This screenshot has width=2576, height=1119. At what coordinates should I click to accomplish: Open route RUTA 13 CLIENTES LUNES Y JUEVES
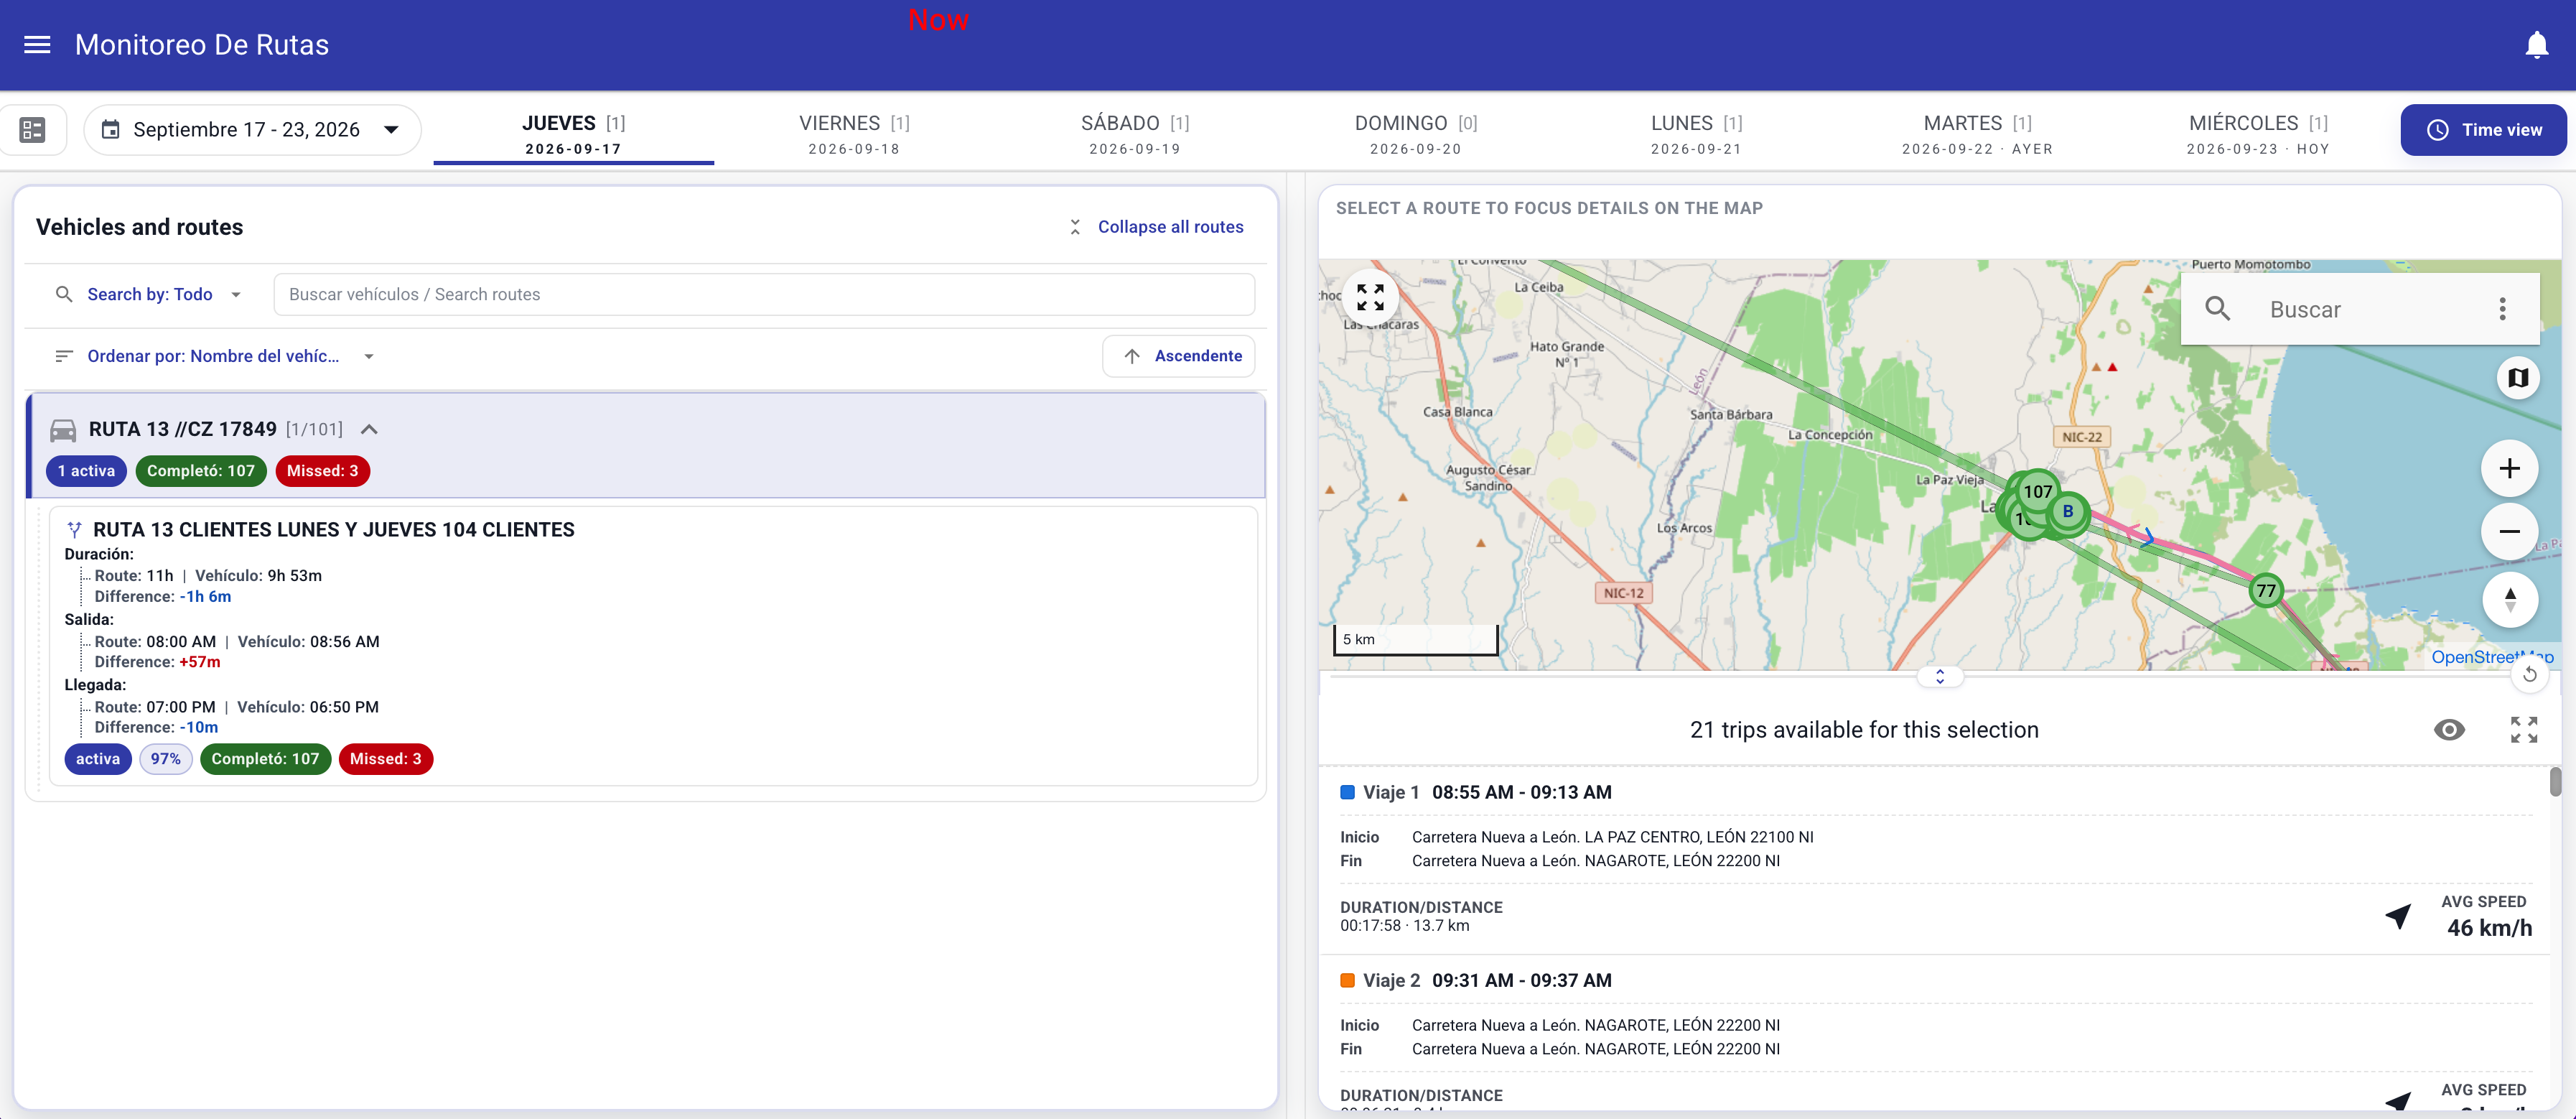tap(333, 530)
